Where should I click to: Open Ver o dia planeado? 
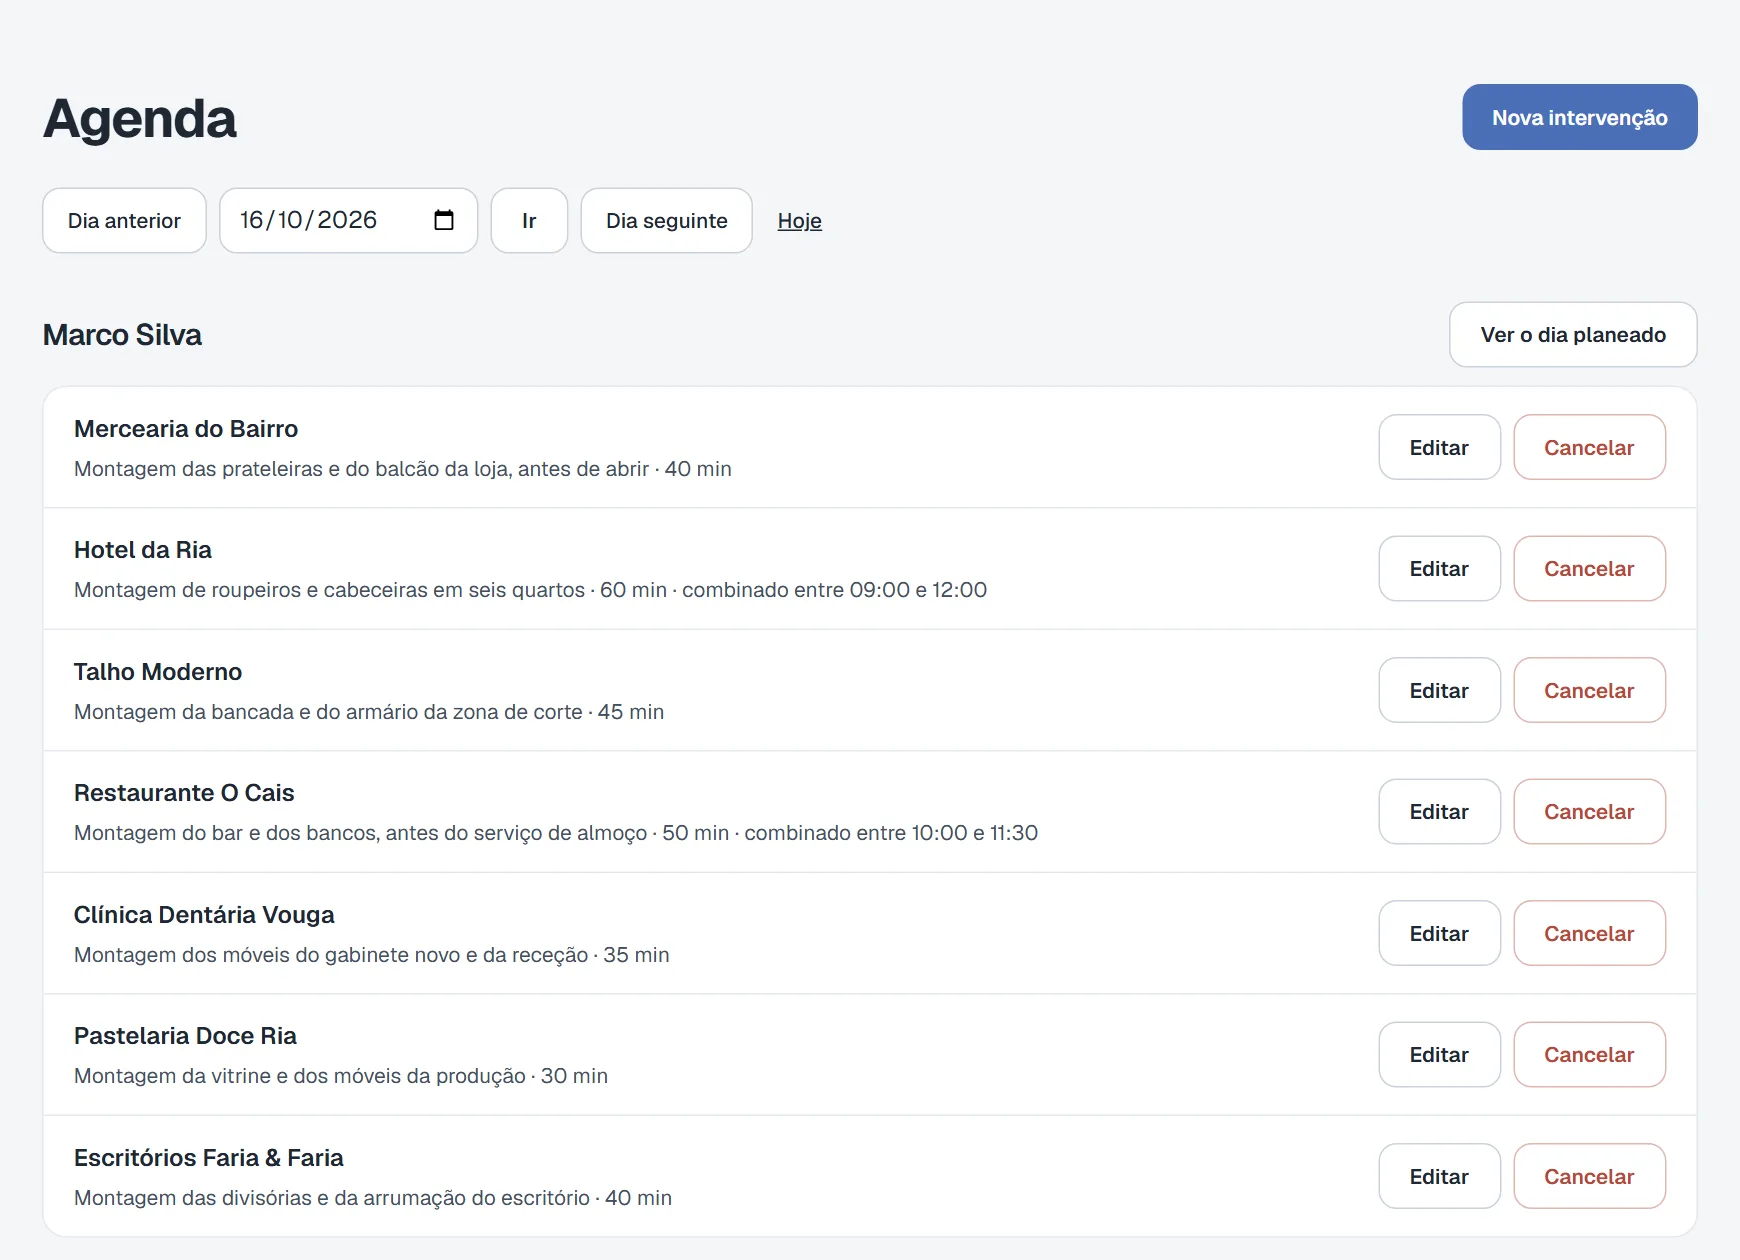[x=1572, y=334]
